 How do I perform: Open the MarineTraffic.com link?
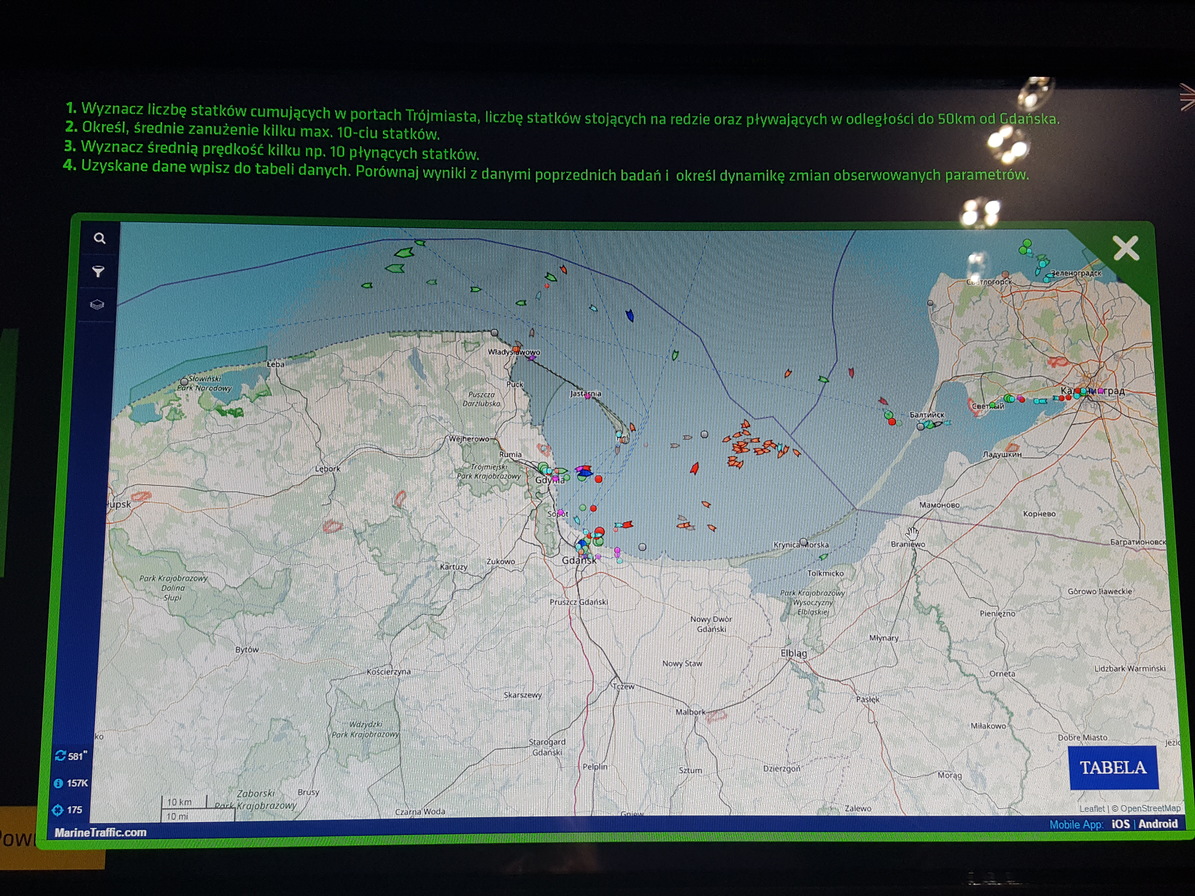pos(100,832)
